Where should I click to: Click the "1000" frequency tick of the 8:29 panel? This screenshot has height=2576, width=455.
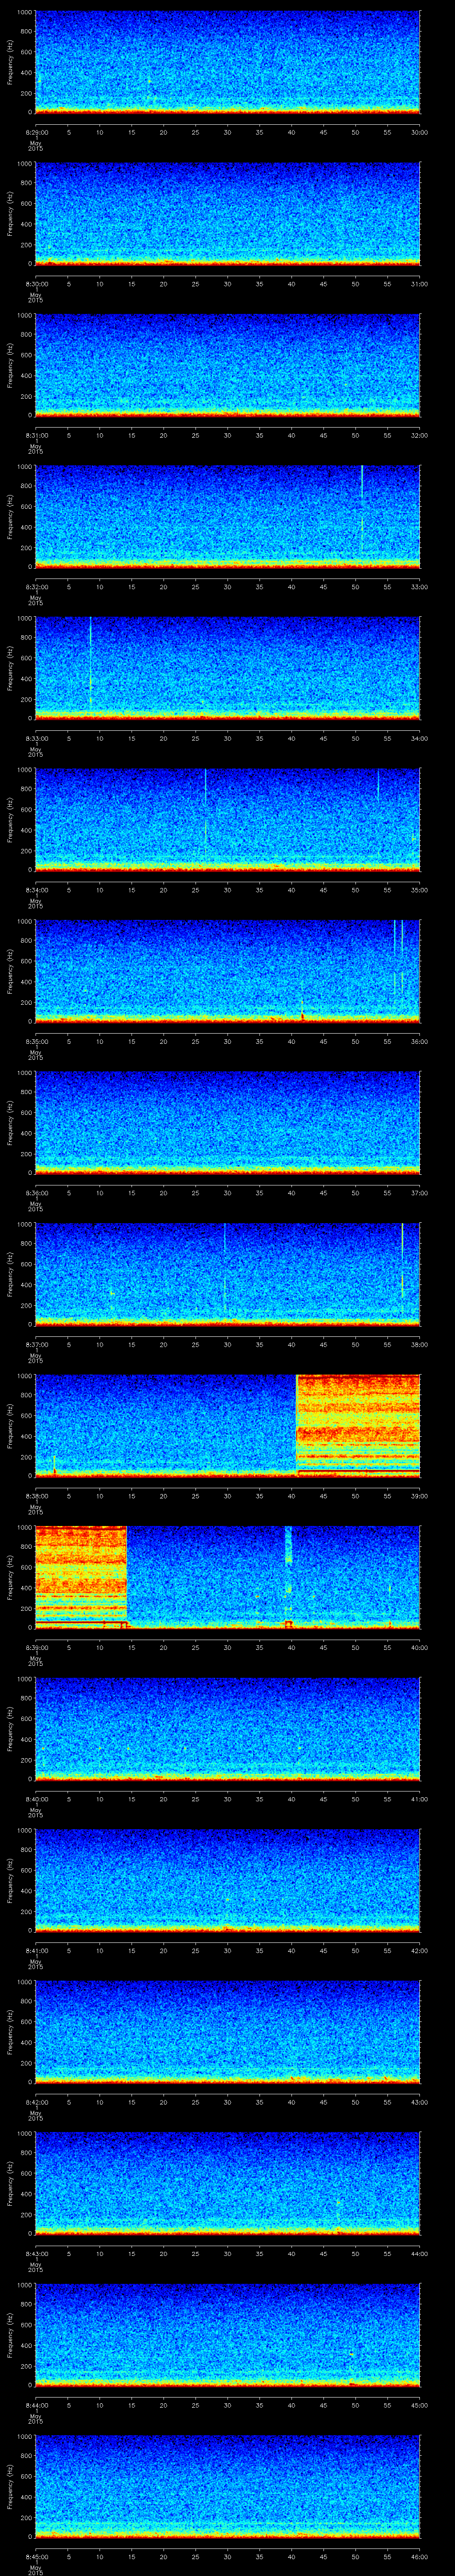click(x=24, y=13)
